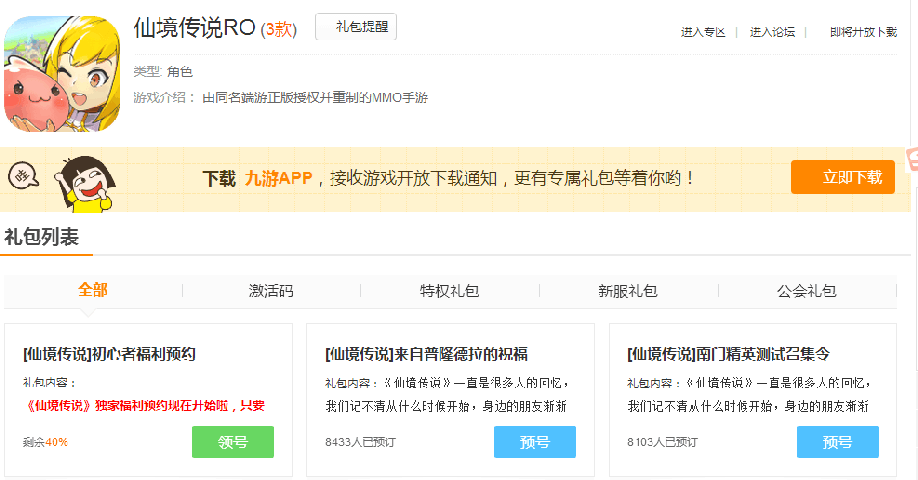918x480 pixels.
Task: Click the 类型: 角色 text
Action: (x=163, y=72)
